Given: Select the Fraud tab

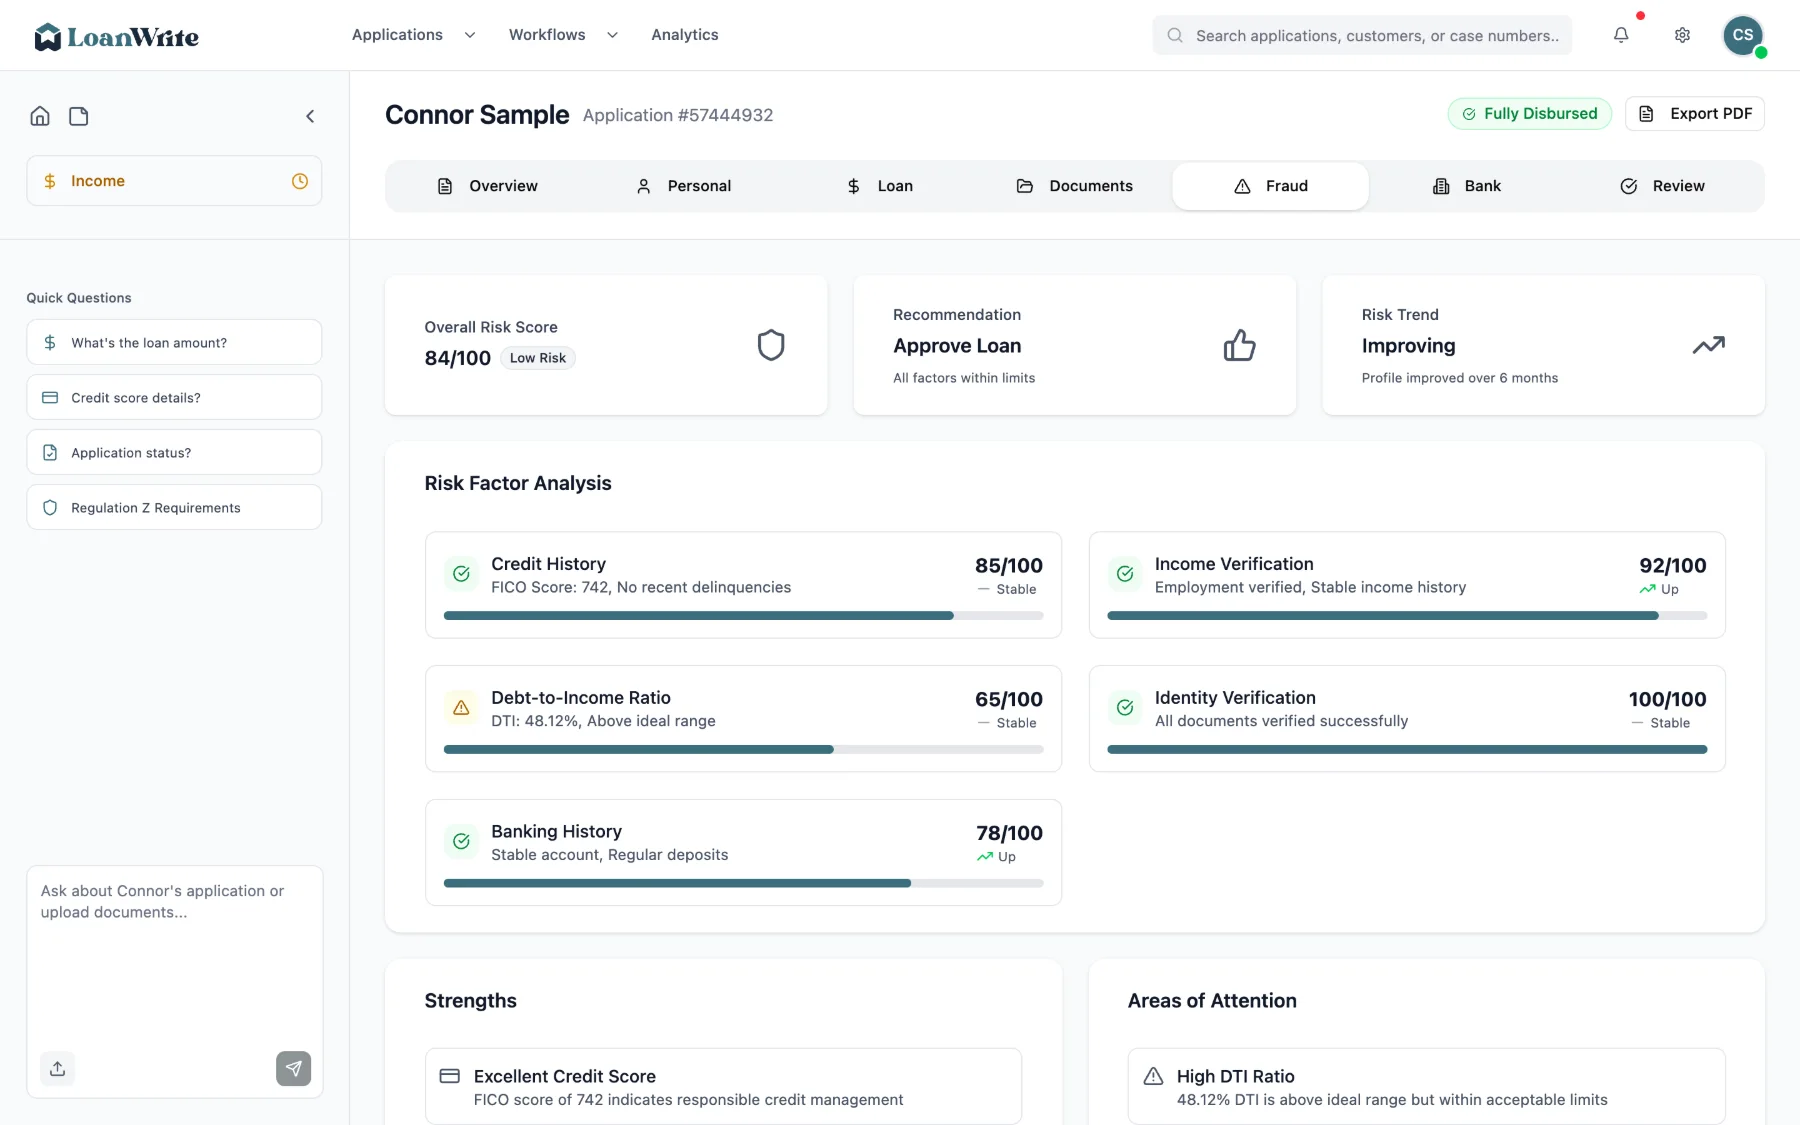Looking at the screenshot, I should coord(1270,186).
